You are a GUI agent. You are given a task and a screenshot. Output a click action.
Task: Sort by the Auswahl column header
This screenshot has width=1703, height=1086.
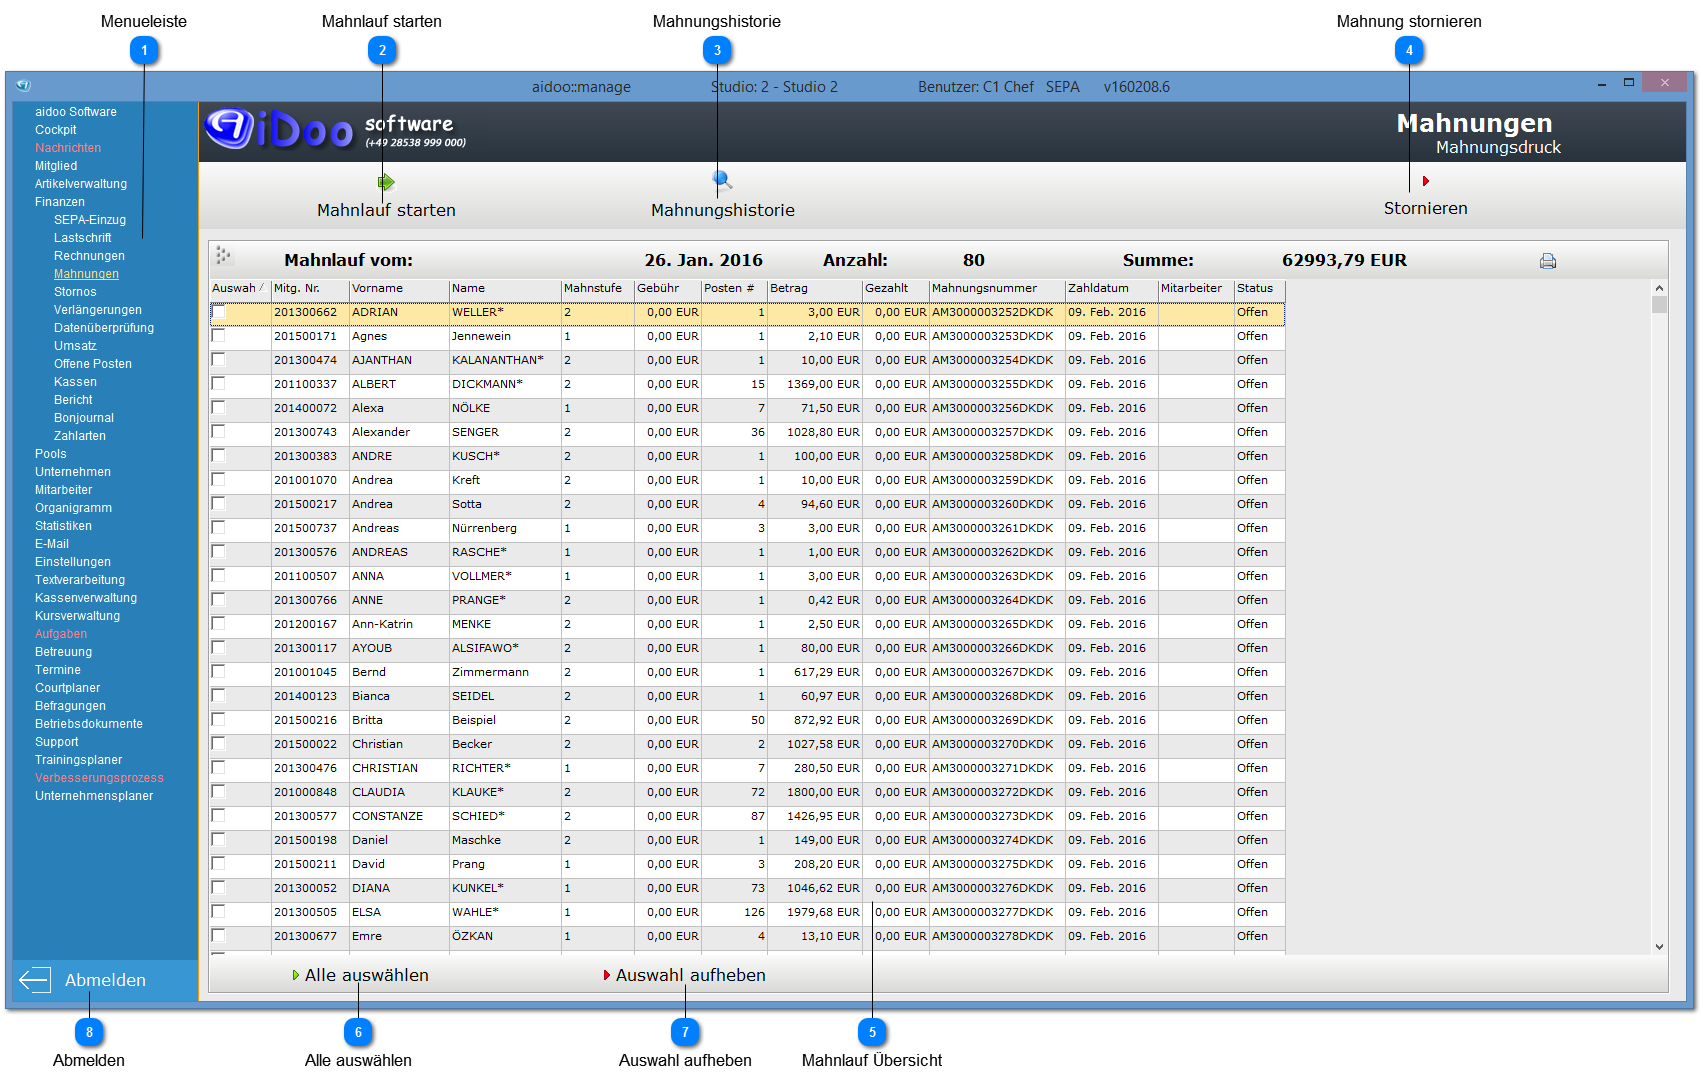240,288
